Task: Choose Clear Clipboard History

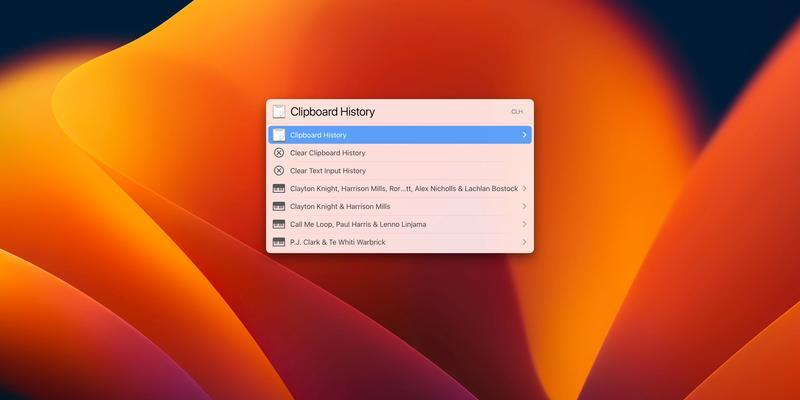Action: [x=400, y=153]
